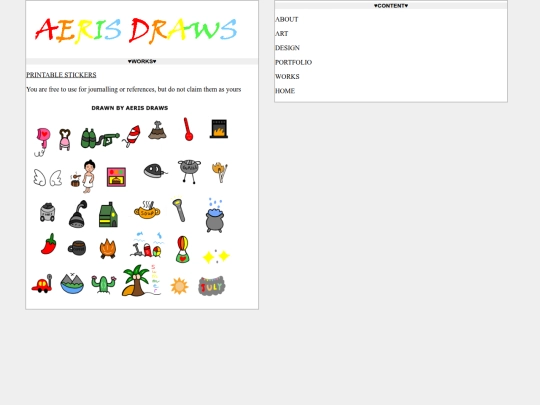
Task: Go to the ART section
Action: click(281, 34)
